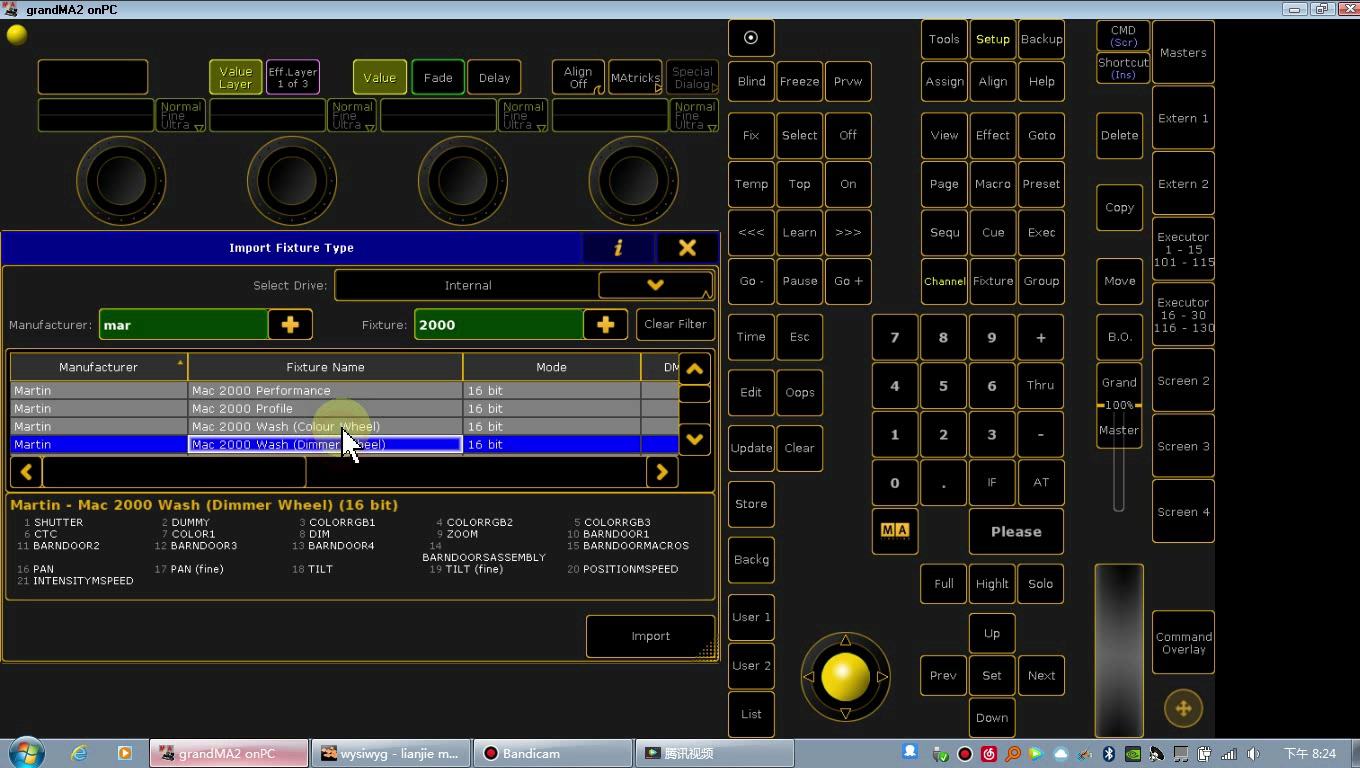Screen dimensions: 1360x768
Task: Click the Setup key
Action: 992,39
